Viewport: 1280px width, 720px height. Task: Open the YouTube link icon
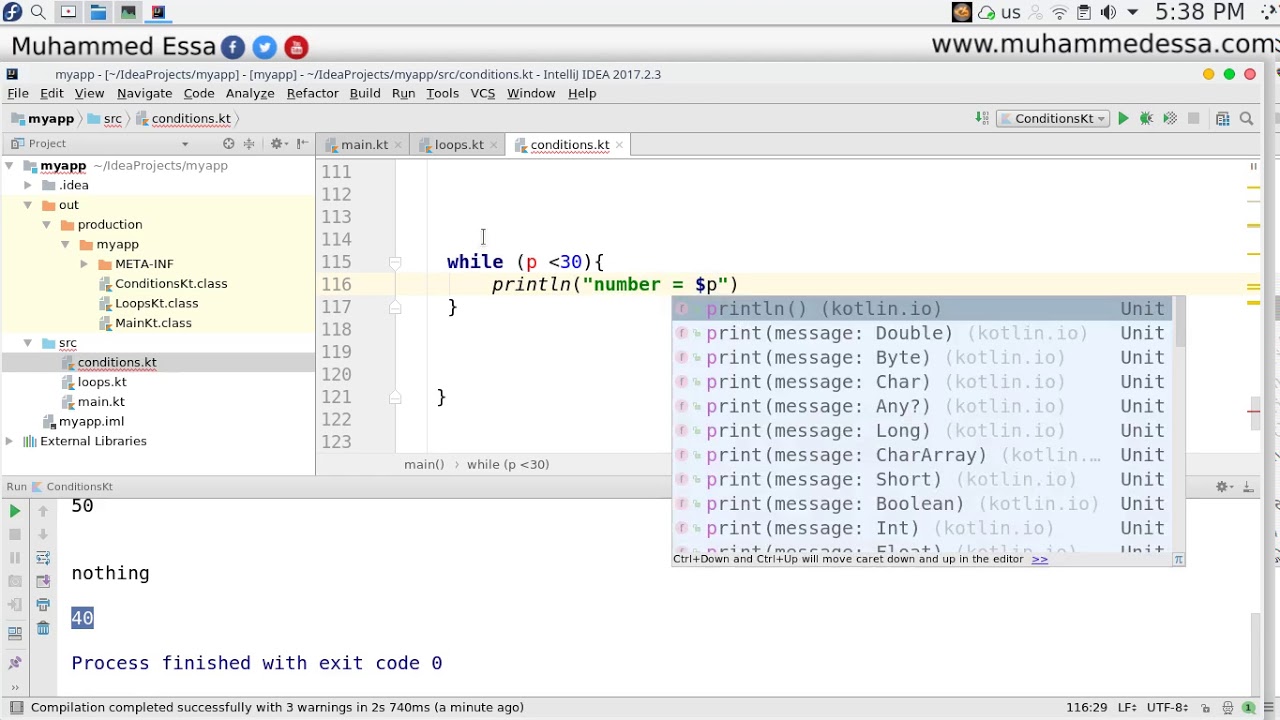point(296,47)
